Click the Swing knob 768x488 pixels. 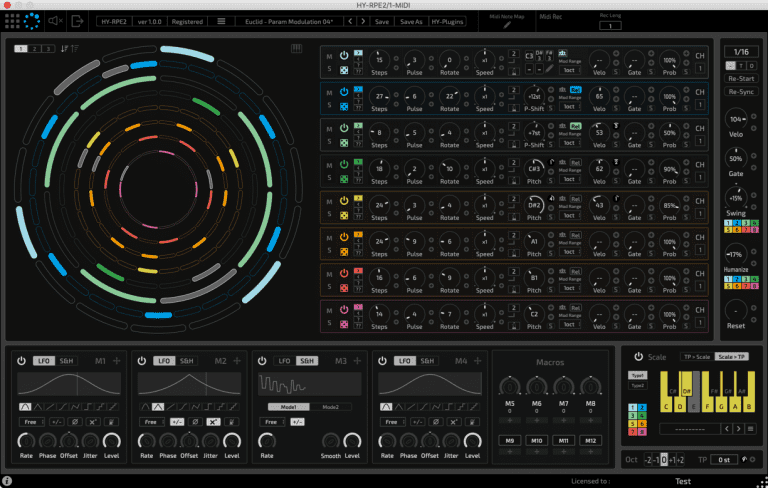(736, 198)
